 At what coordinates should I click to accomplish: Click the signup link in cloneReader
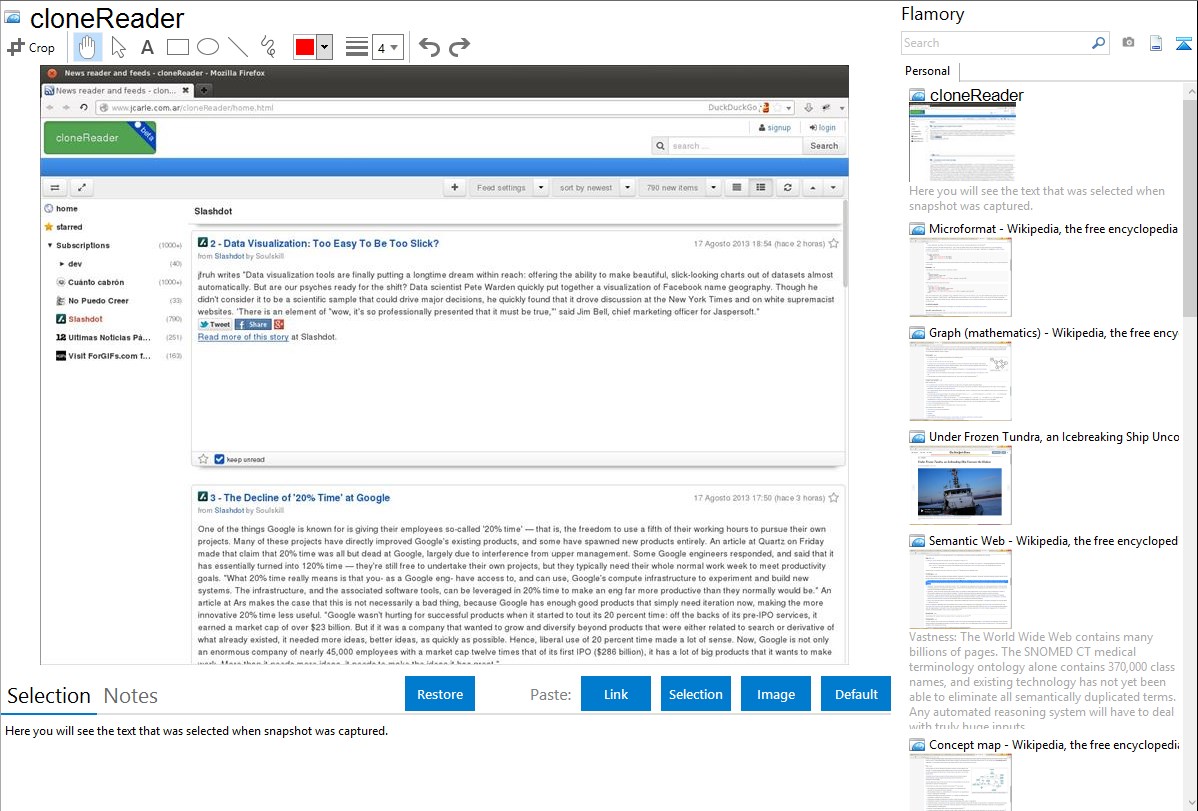tap(775, 128)
